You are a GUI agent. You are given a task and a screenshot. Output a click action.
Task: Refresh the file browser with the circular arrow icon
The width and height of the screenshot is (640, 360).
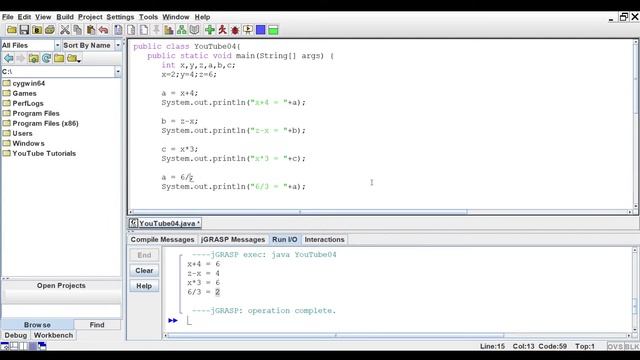(46, 58)
